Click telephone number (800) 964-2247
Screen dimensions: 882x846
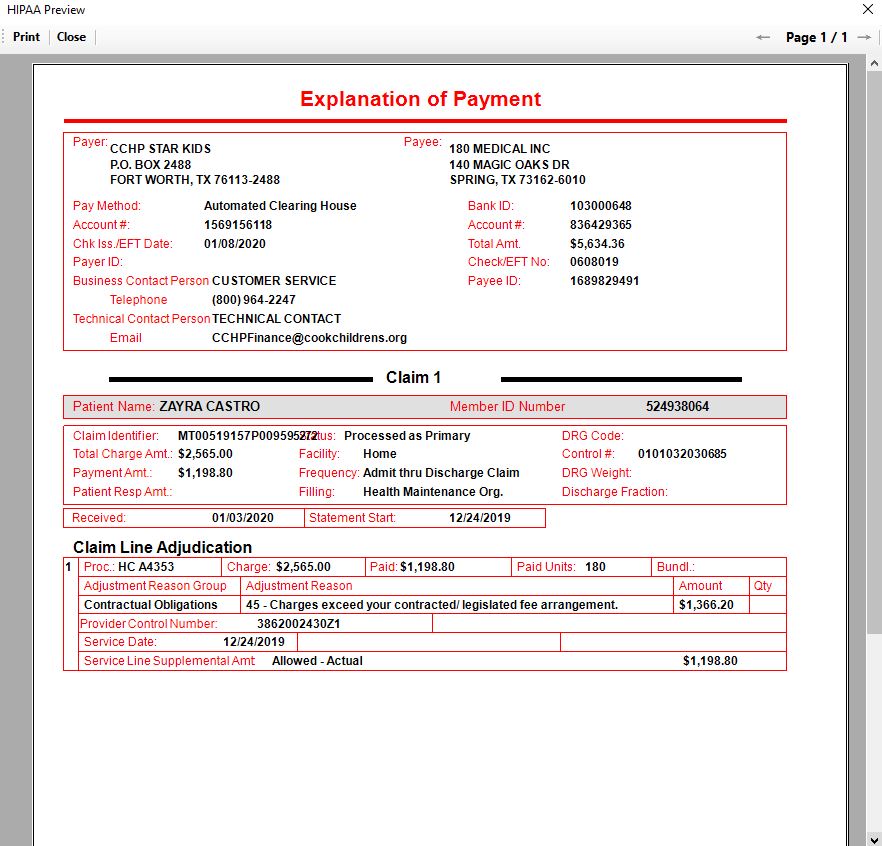click(x=254, y=300)
